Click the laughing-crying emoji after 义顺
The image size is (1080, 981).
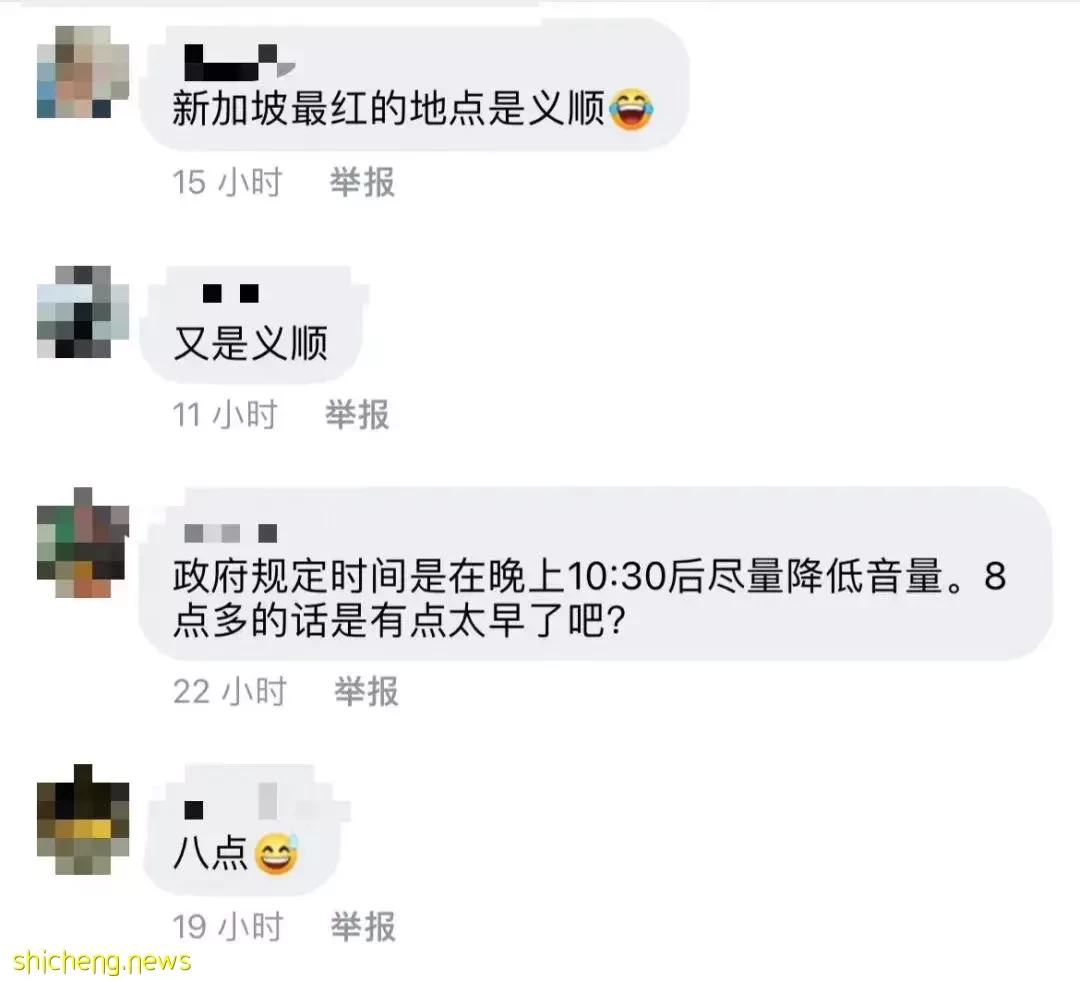[632, 109]
